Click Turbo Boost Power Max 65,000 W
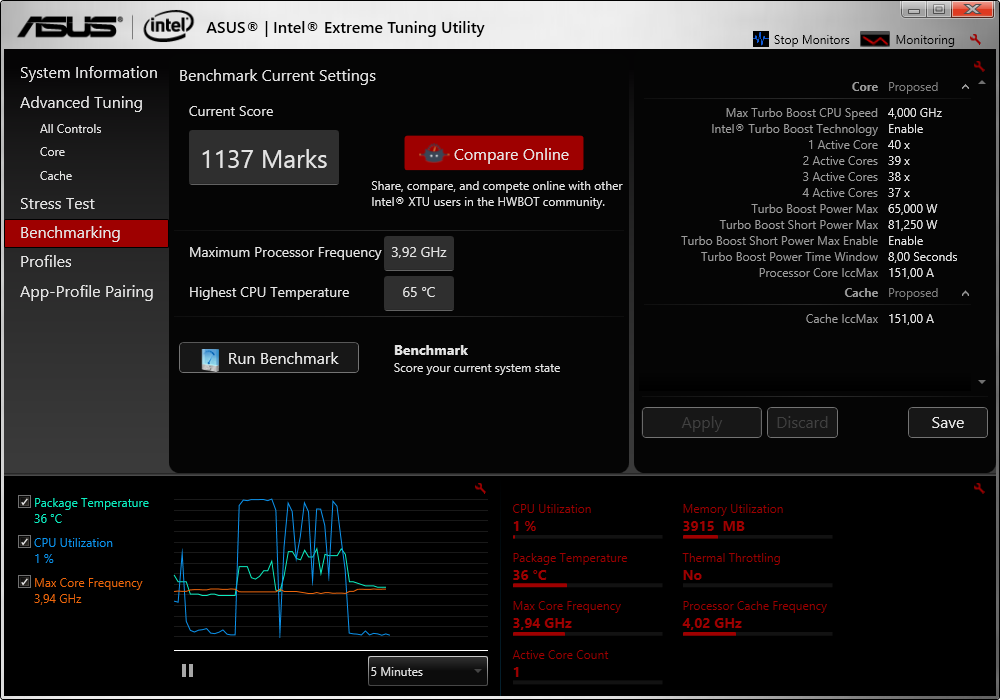 coord(912,208)
